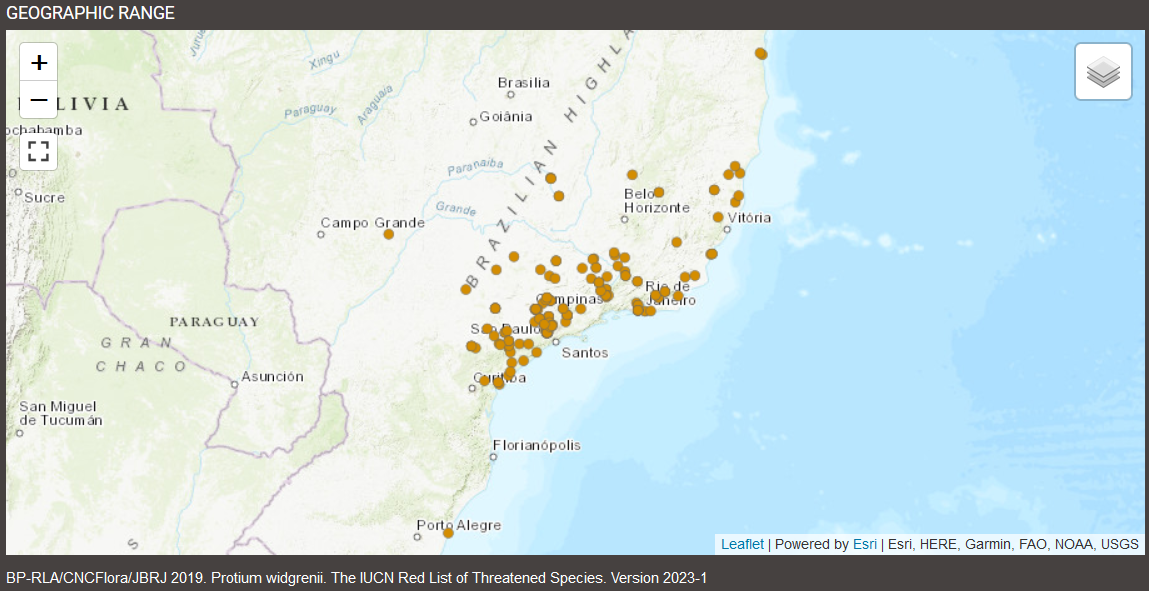Click the isolated northernmost coastal marker
Image resolution: width=1149 pixels, height=591 pixels.
click(761, 53)
